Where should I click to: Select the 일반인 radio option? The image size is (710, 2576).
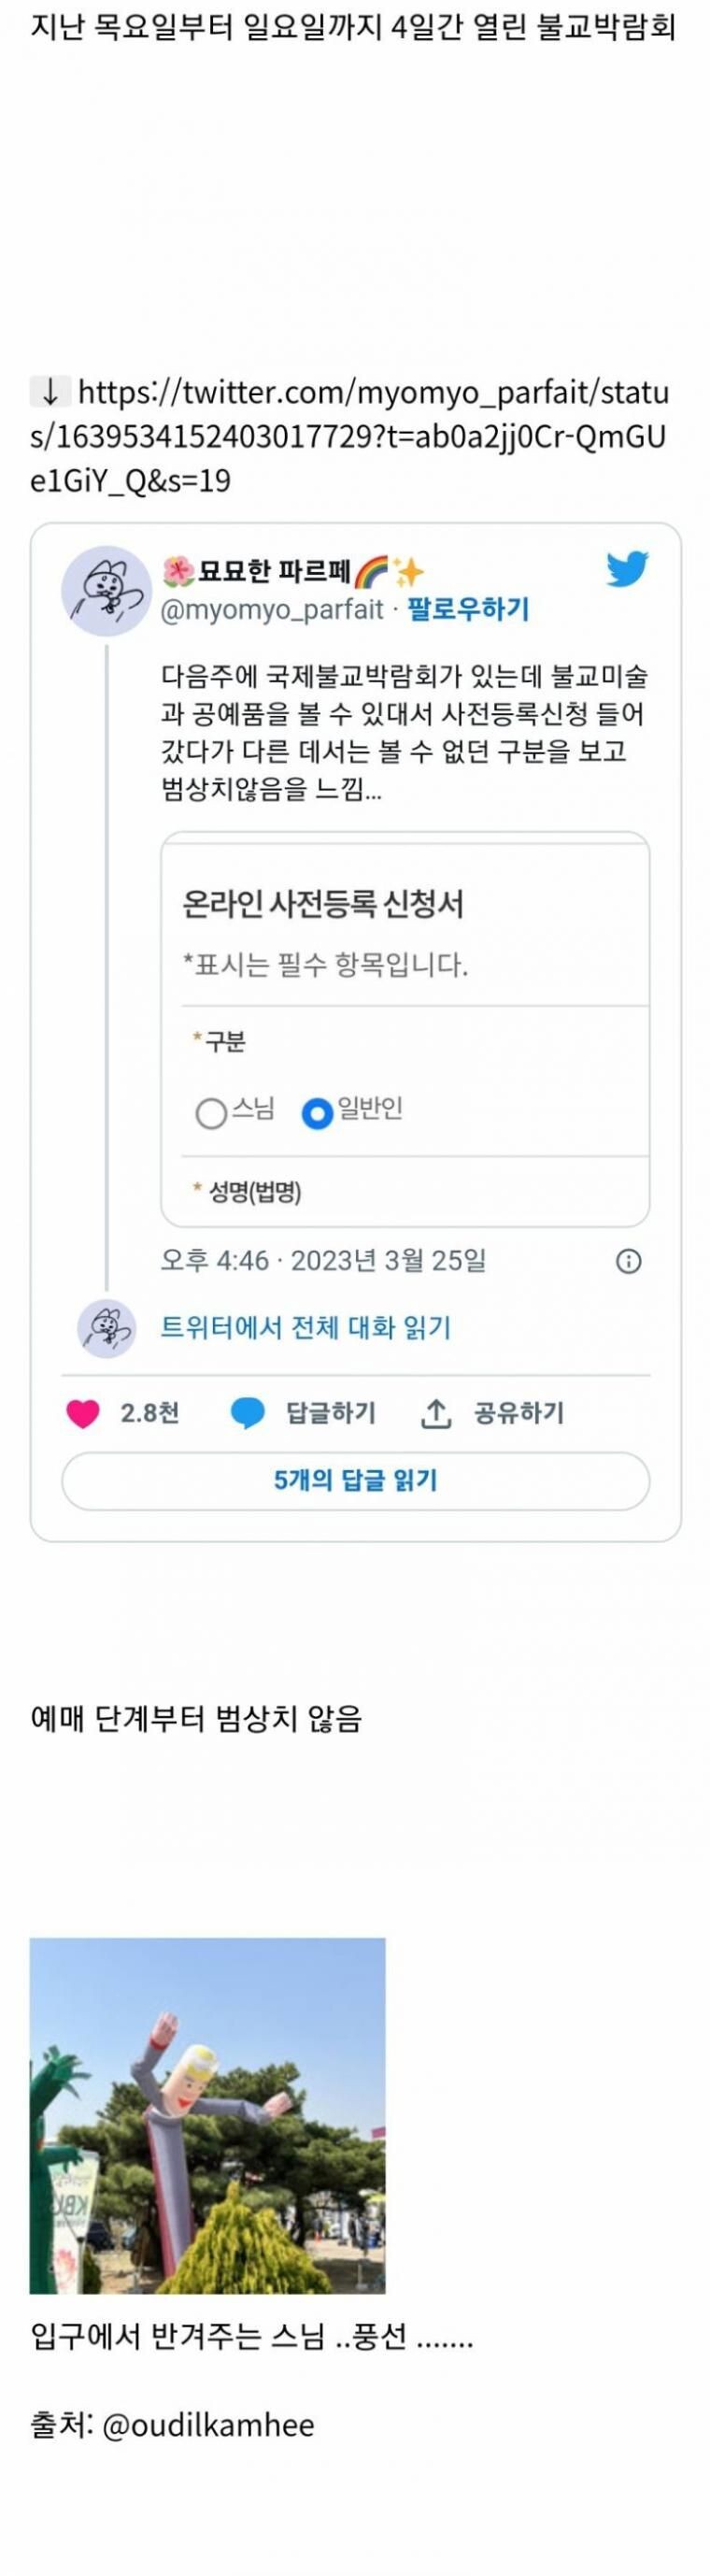click(317, 1113)
